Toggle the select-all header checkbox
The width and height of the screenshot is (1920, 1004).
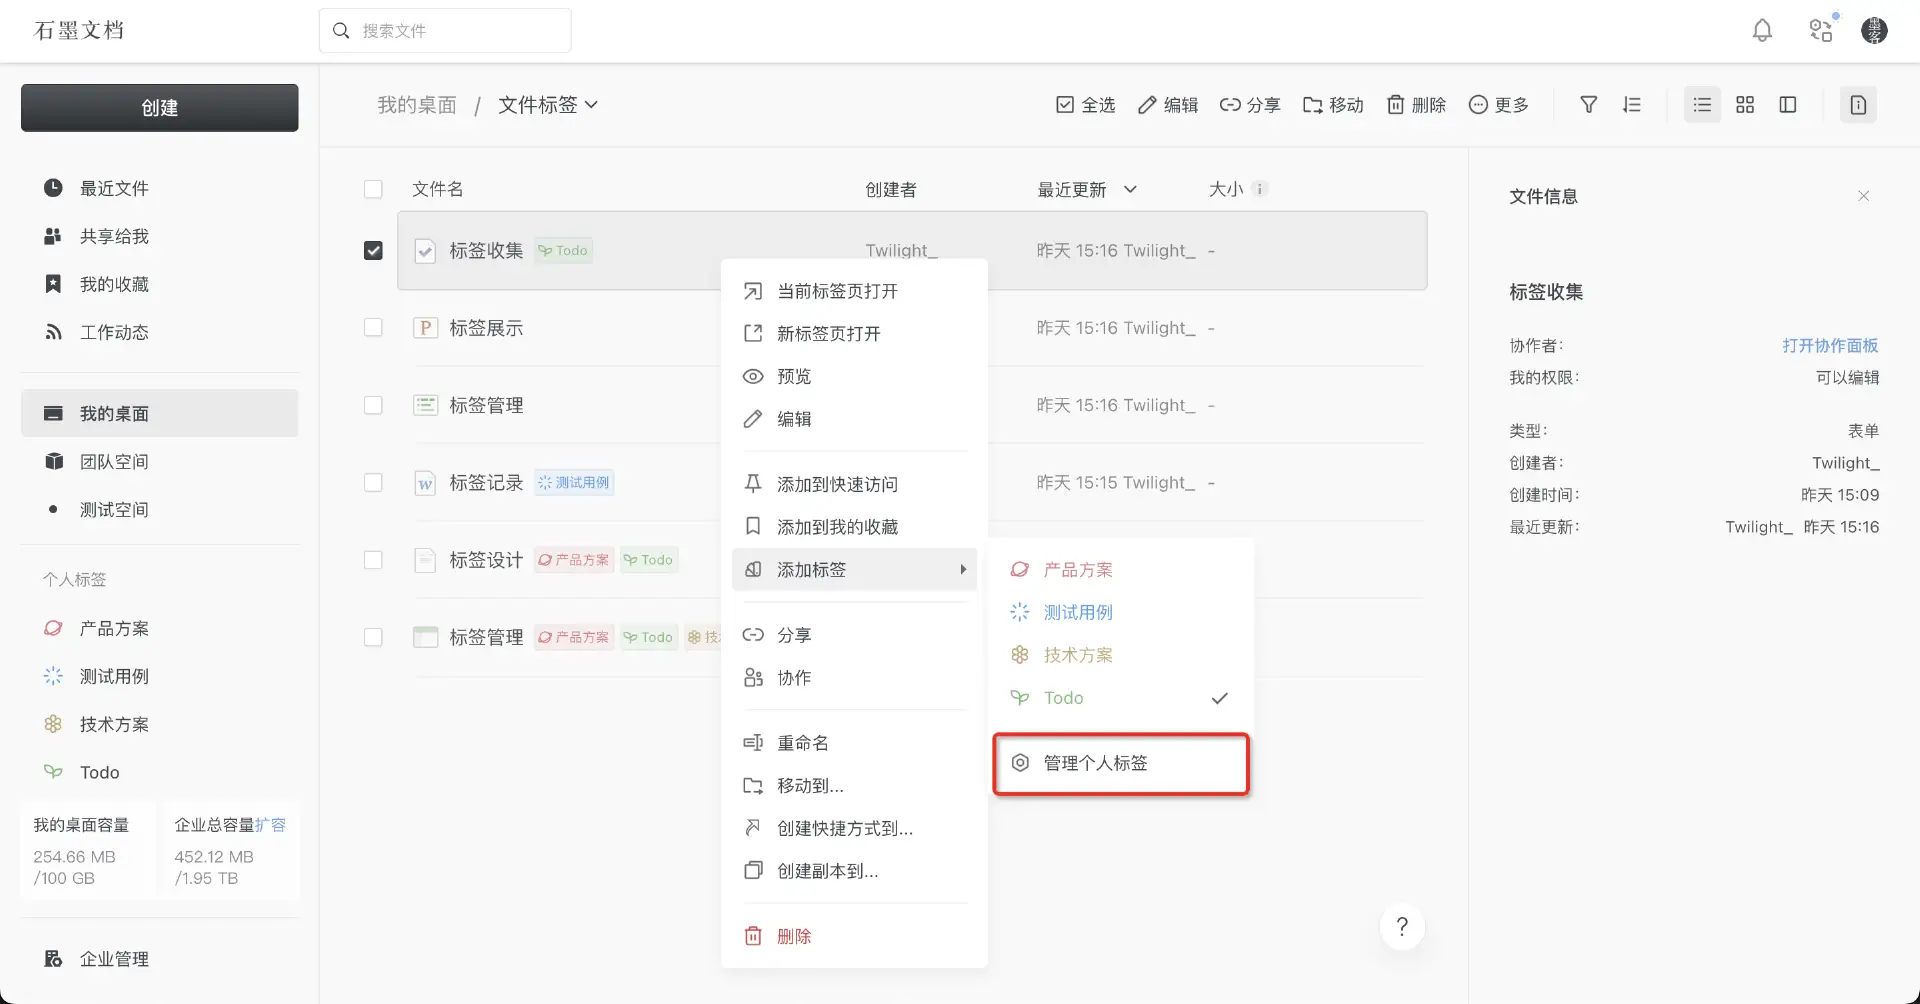point(373,189)
